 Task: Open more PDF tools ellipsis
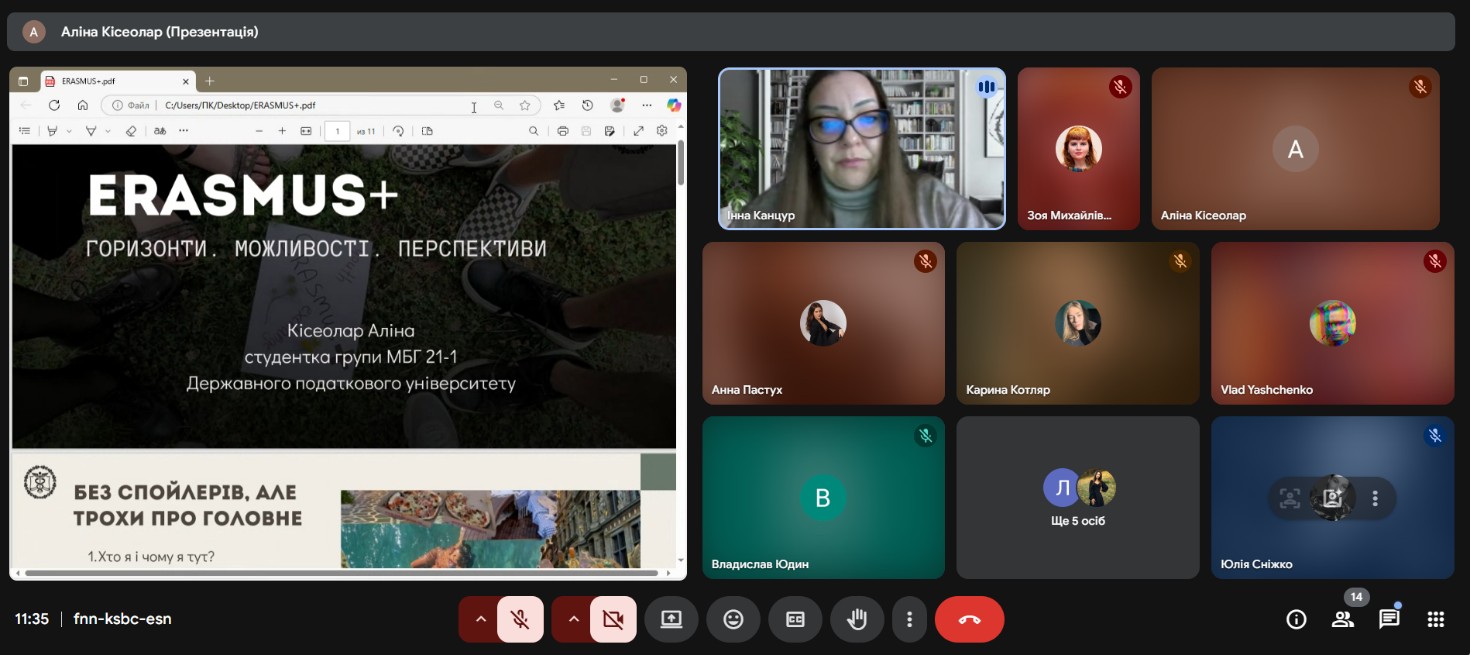click(183, 131)
